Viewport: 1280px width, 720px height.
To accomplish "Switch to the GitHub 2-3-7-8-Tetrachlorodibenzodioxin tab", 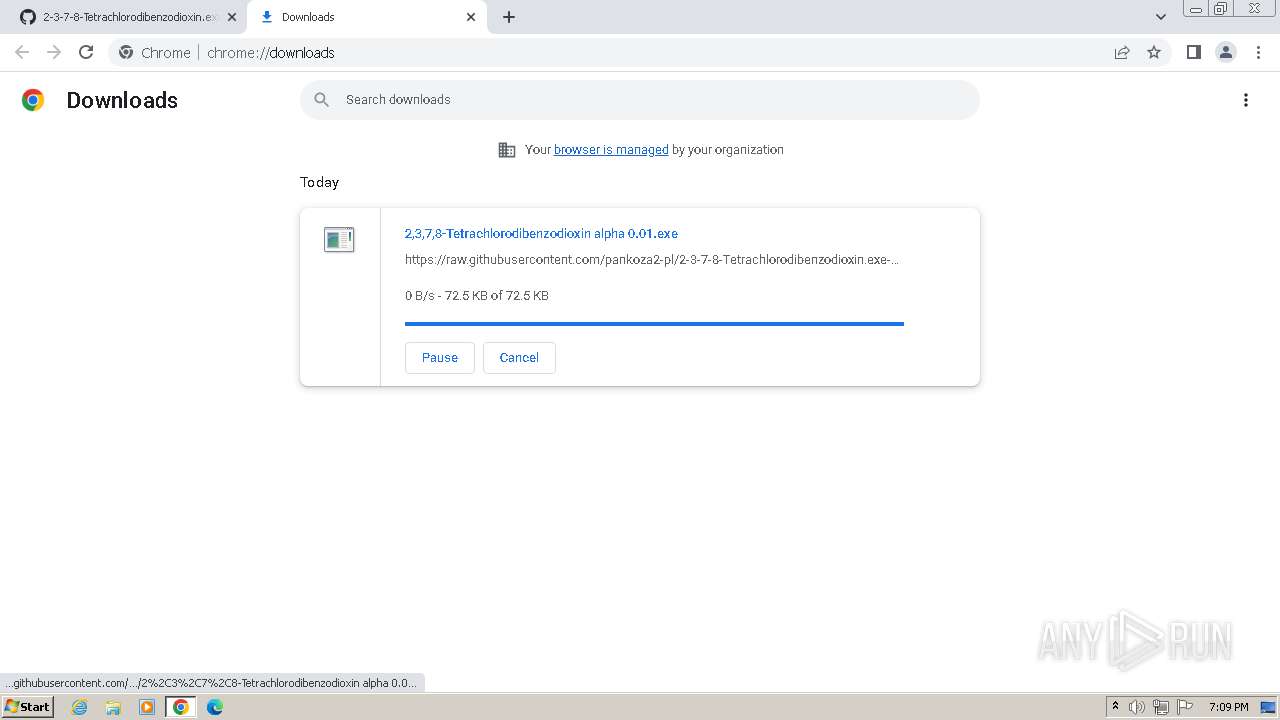I will click(x=124, y=17).
